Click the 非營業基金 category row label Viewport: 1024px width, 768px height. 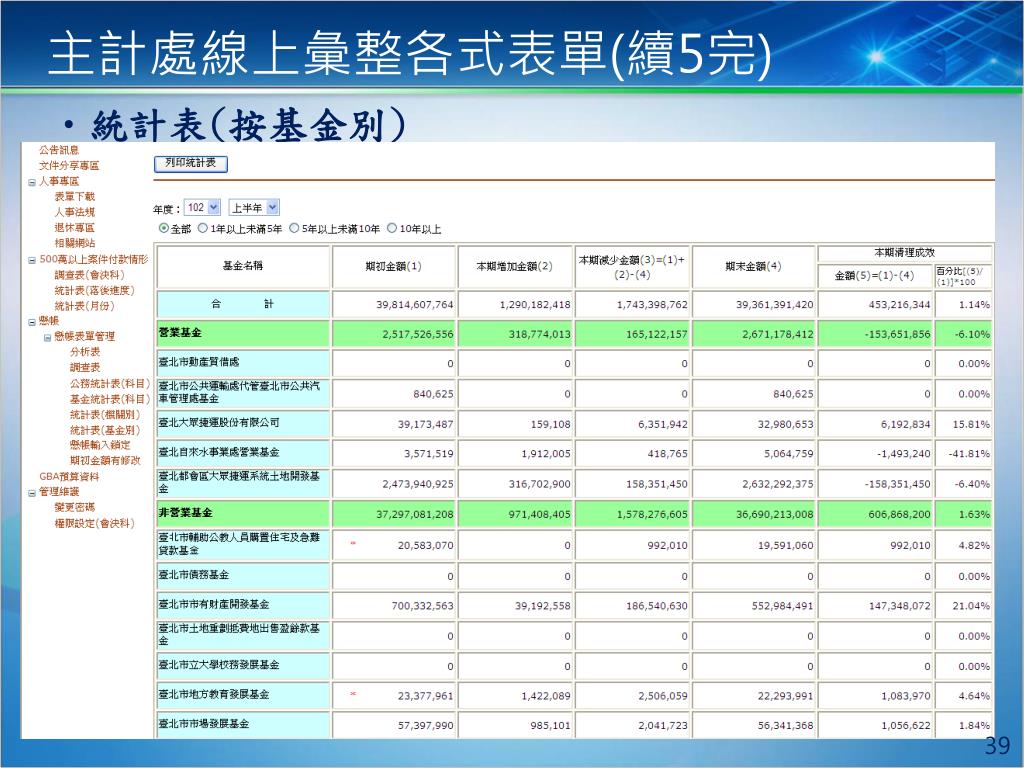185,514
